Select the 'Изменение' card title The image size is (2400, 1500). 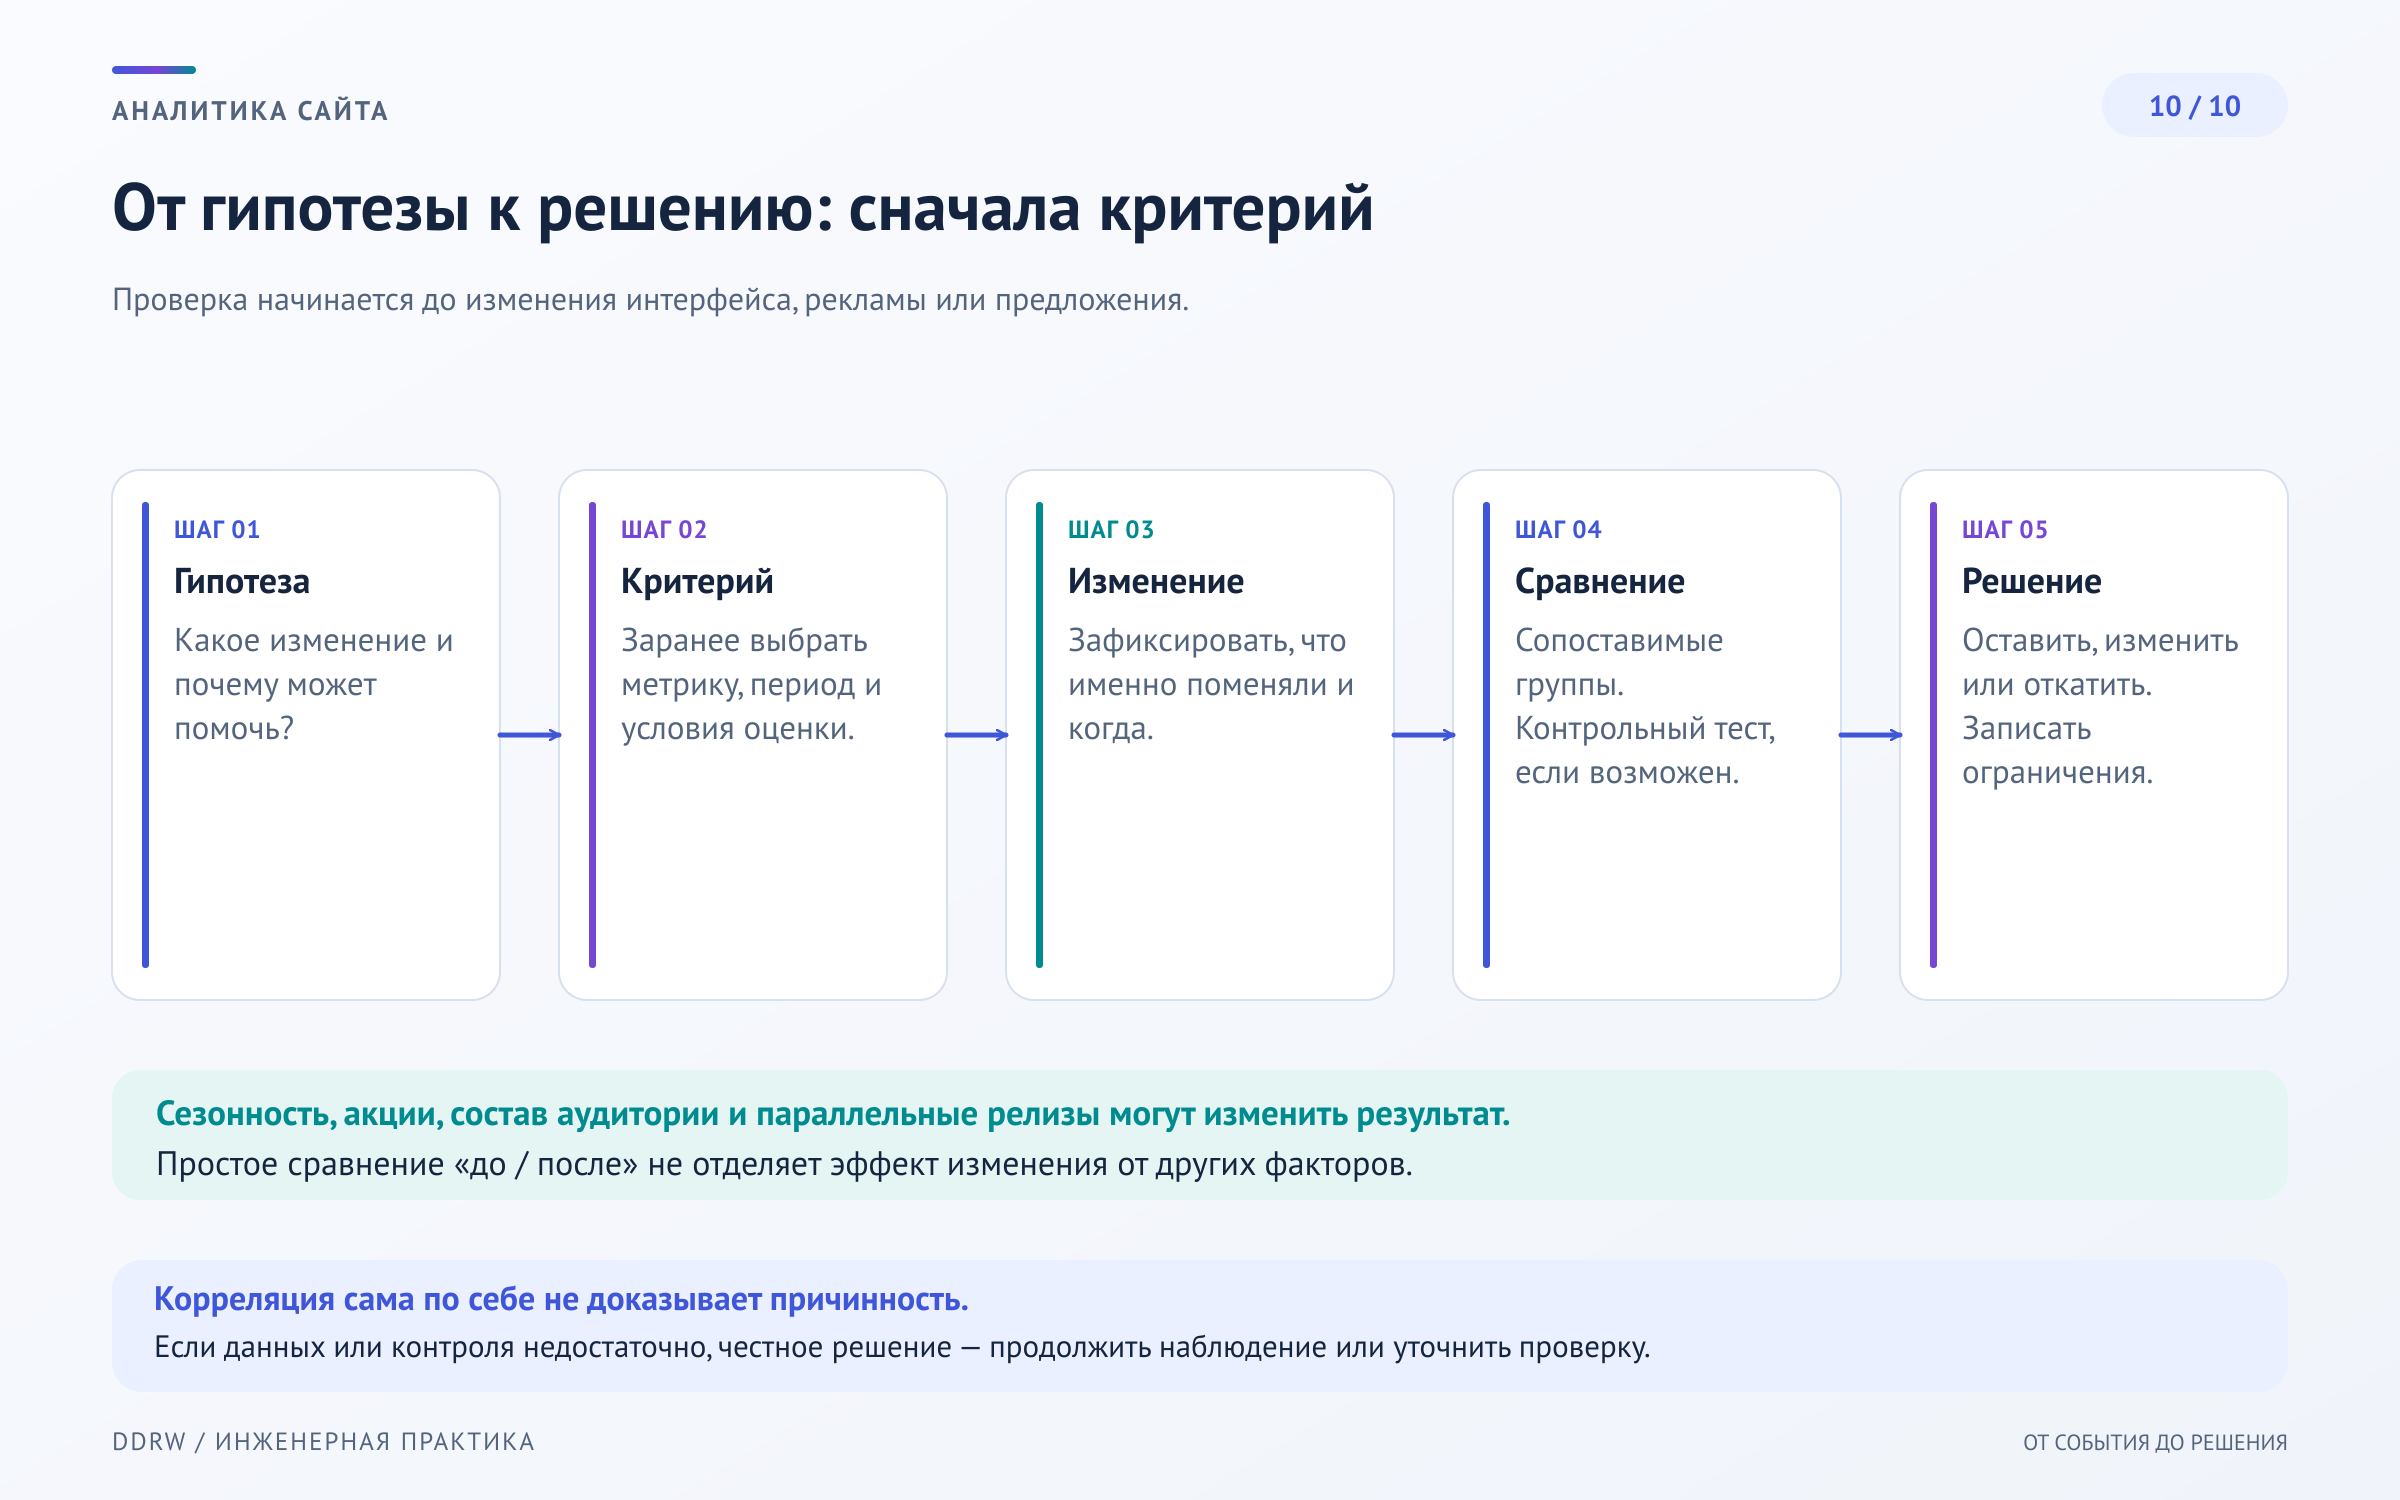click(1156, 581)
